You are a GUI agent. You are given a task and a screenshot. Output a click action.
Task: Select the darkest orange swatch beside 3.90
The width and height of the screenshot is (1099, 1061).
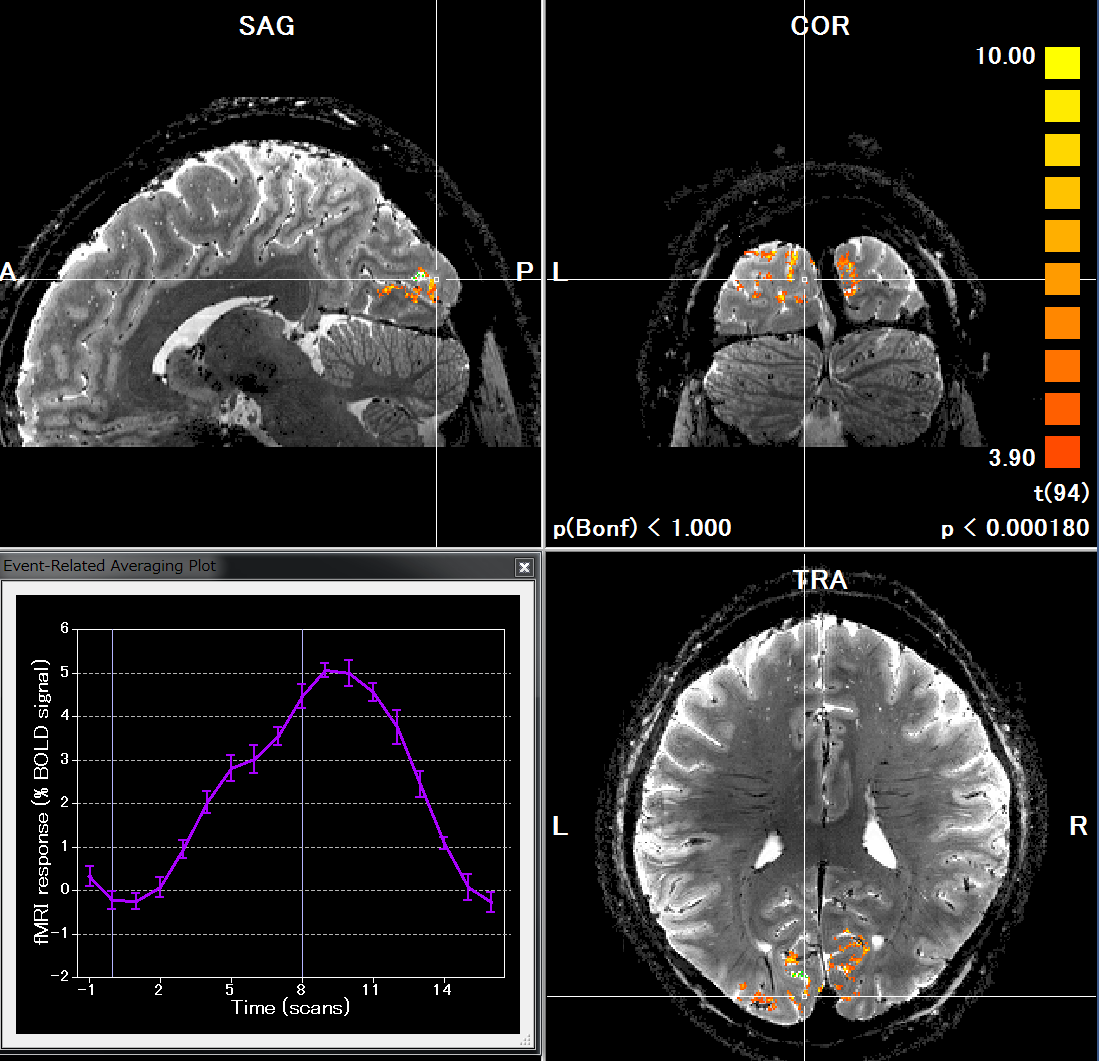click(x=1062, y=452)
